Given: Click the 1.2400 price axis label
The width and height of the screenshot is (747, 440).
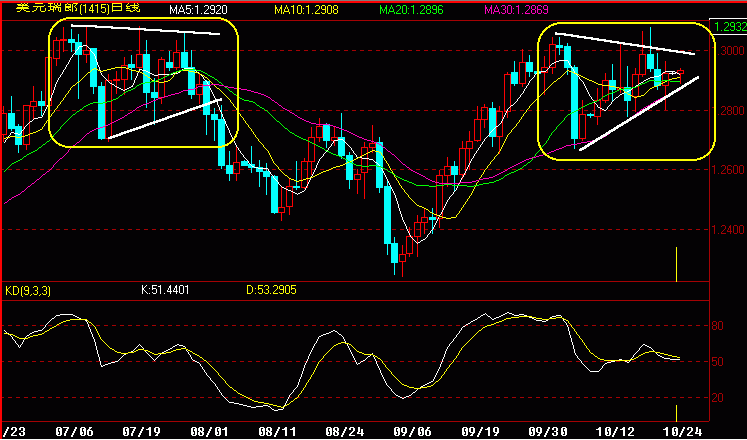Looking at the screenshot, I should point(730,230).
